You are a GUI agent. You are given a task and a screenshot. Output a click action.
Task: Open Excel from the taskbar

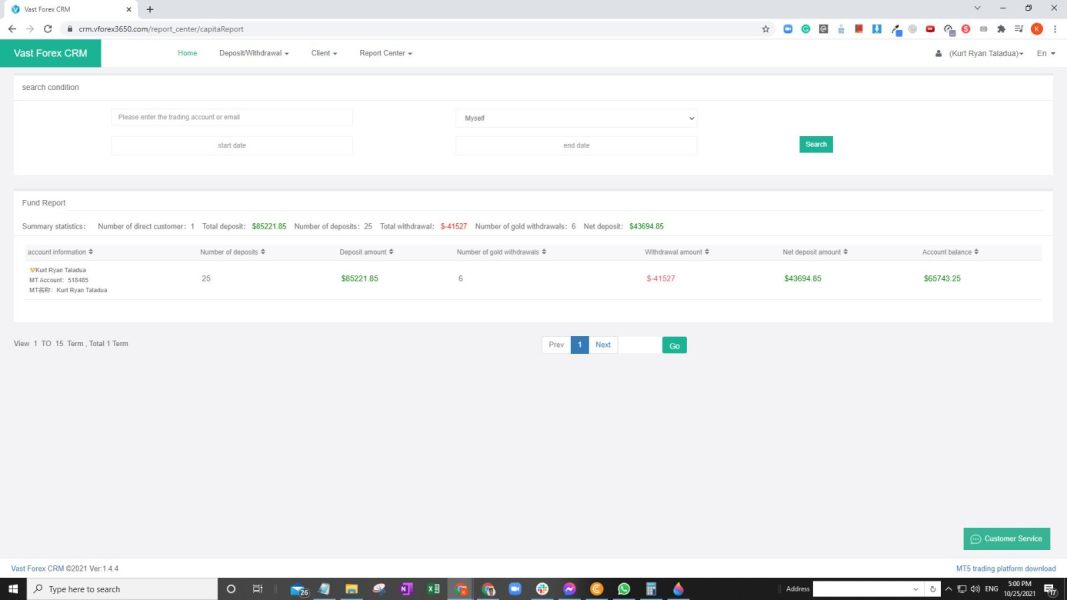click(433, 588)
